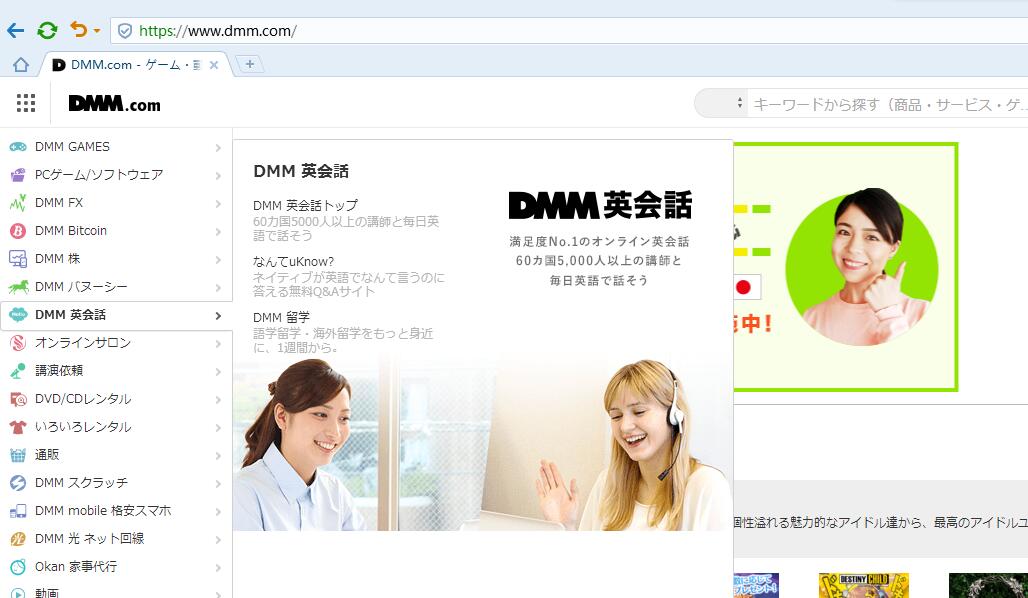Expand the DVD/CDレンタル chevron

pos(218,400)
